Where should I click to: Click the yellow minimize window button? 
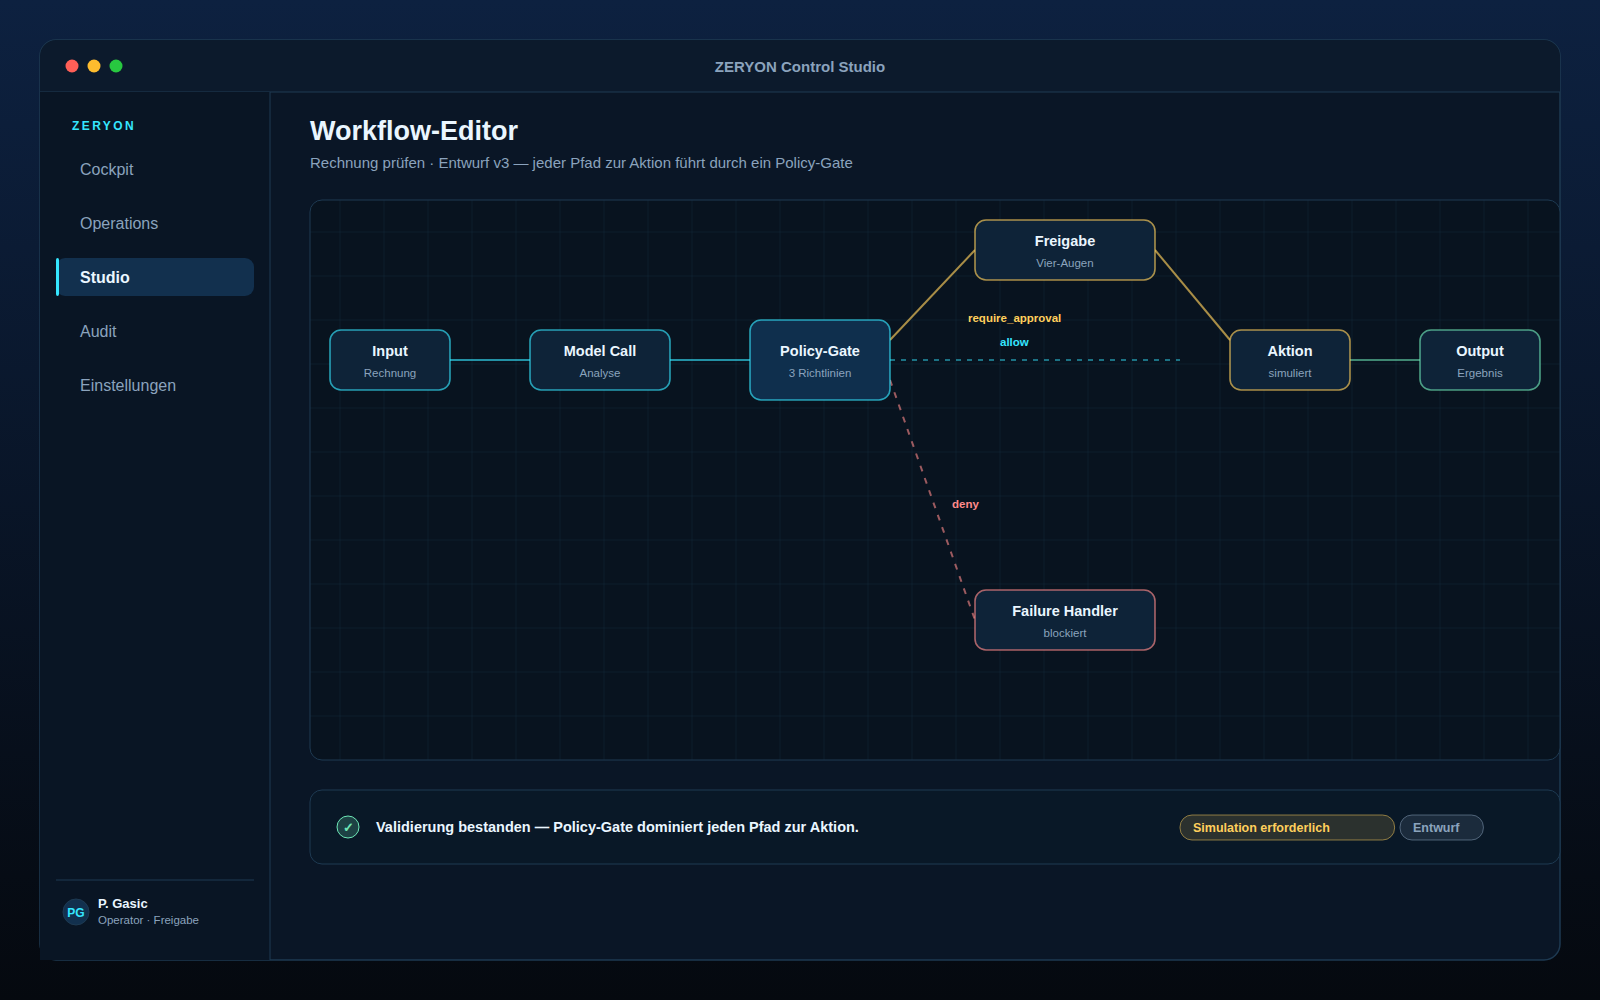pos(94,66)
